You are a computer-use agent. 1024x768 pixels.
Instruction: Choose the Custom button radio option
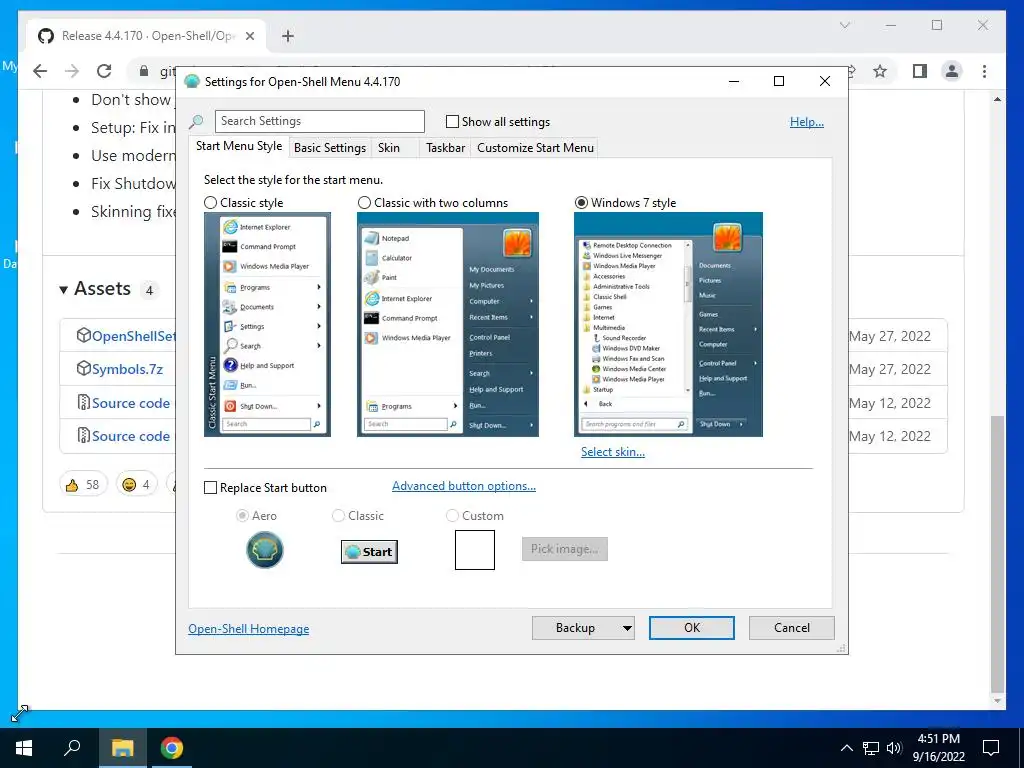point(452,516)
